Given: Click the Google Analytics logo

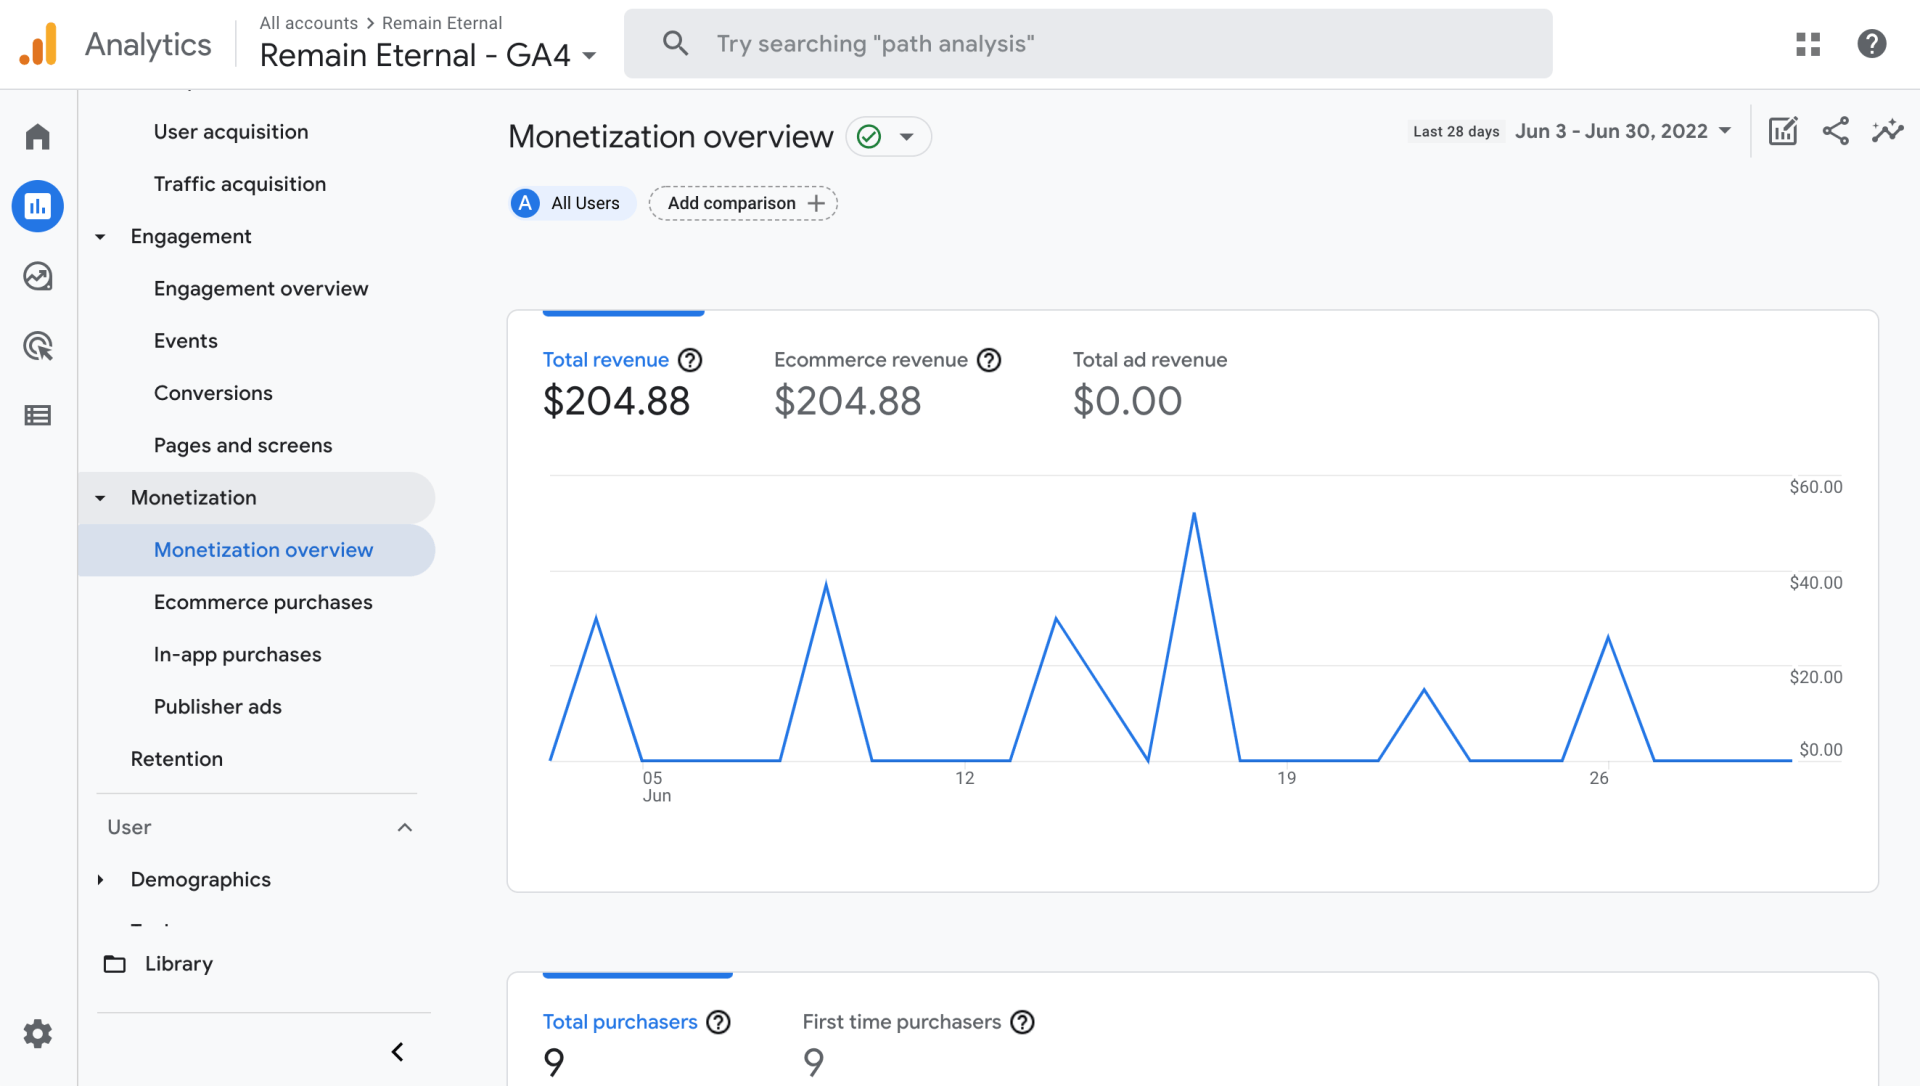Looking at the screenshot, I should 38,44.
